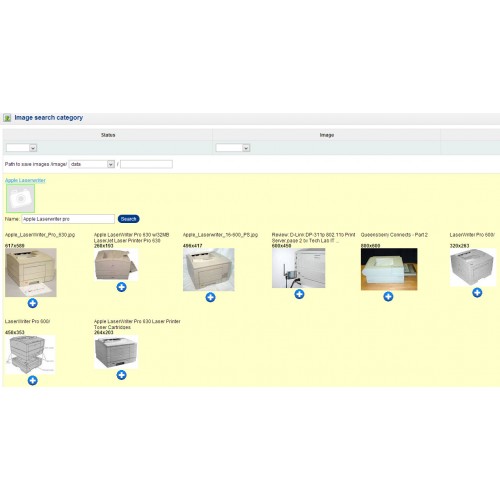Open the Image filter dropdown

[x=233, y=148]
